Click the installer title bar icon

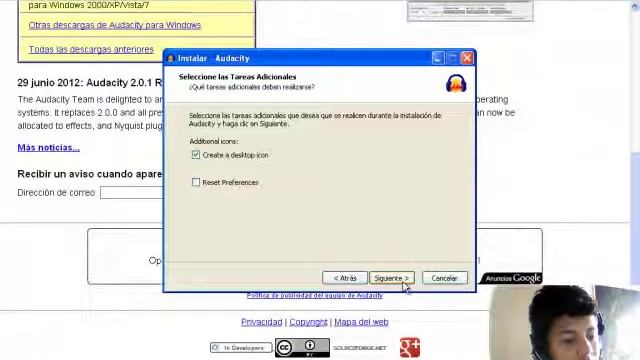(171, 58)
